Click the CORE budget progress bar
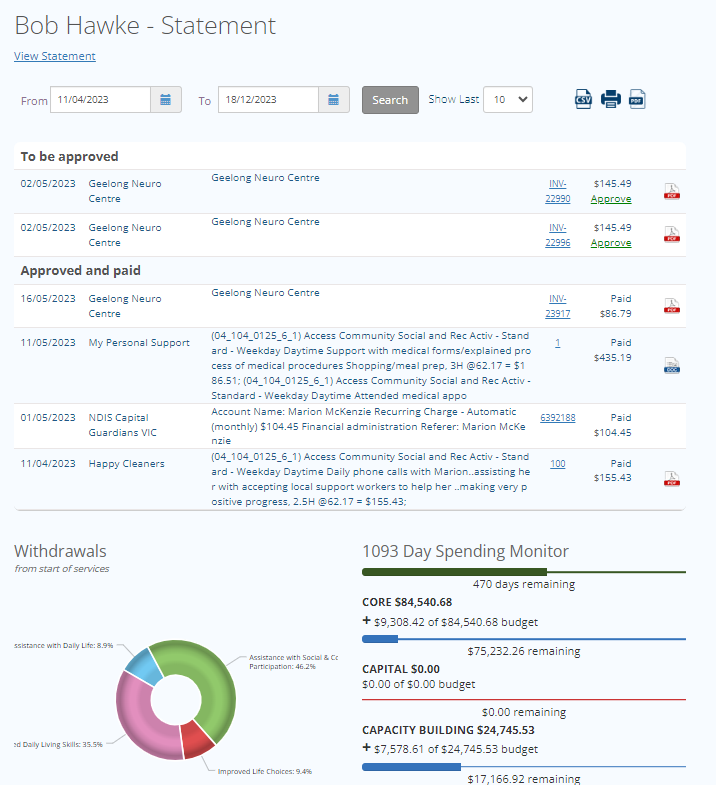716x785 pixels. (x=523, y=638)
